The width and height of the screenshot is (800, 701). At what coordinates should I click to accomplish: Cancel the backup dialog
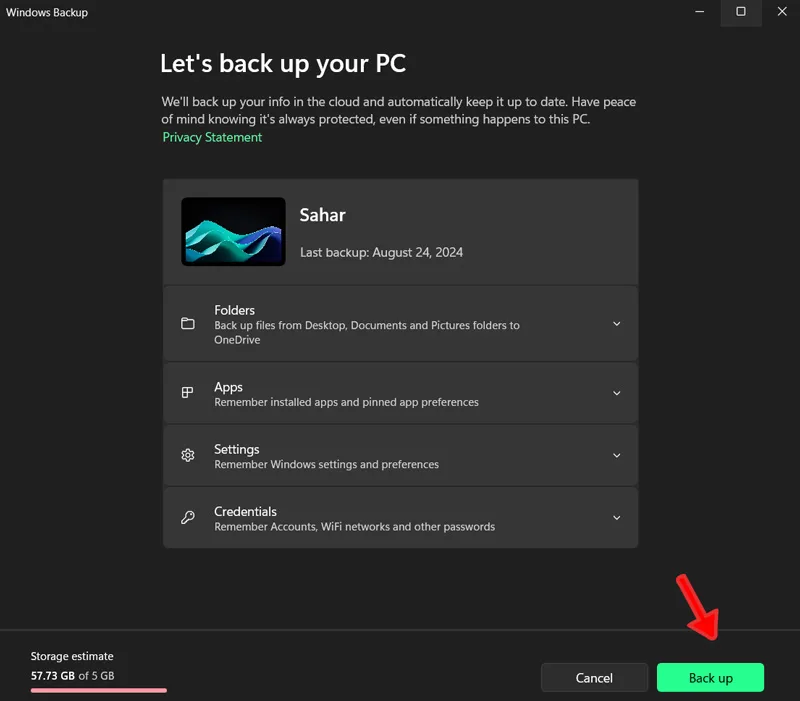(594, 678)
